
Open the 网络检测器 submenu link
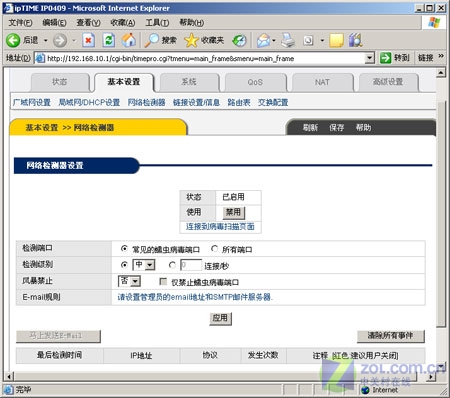[x=146, y=102]
